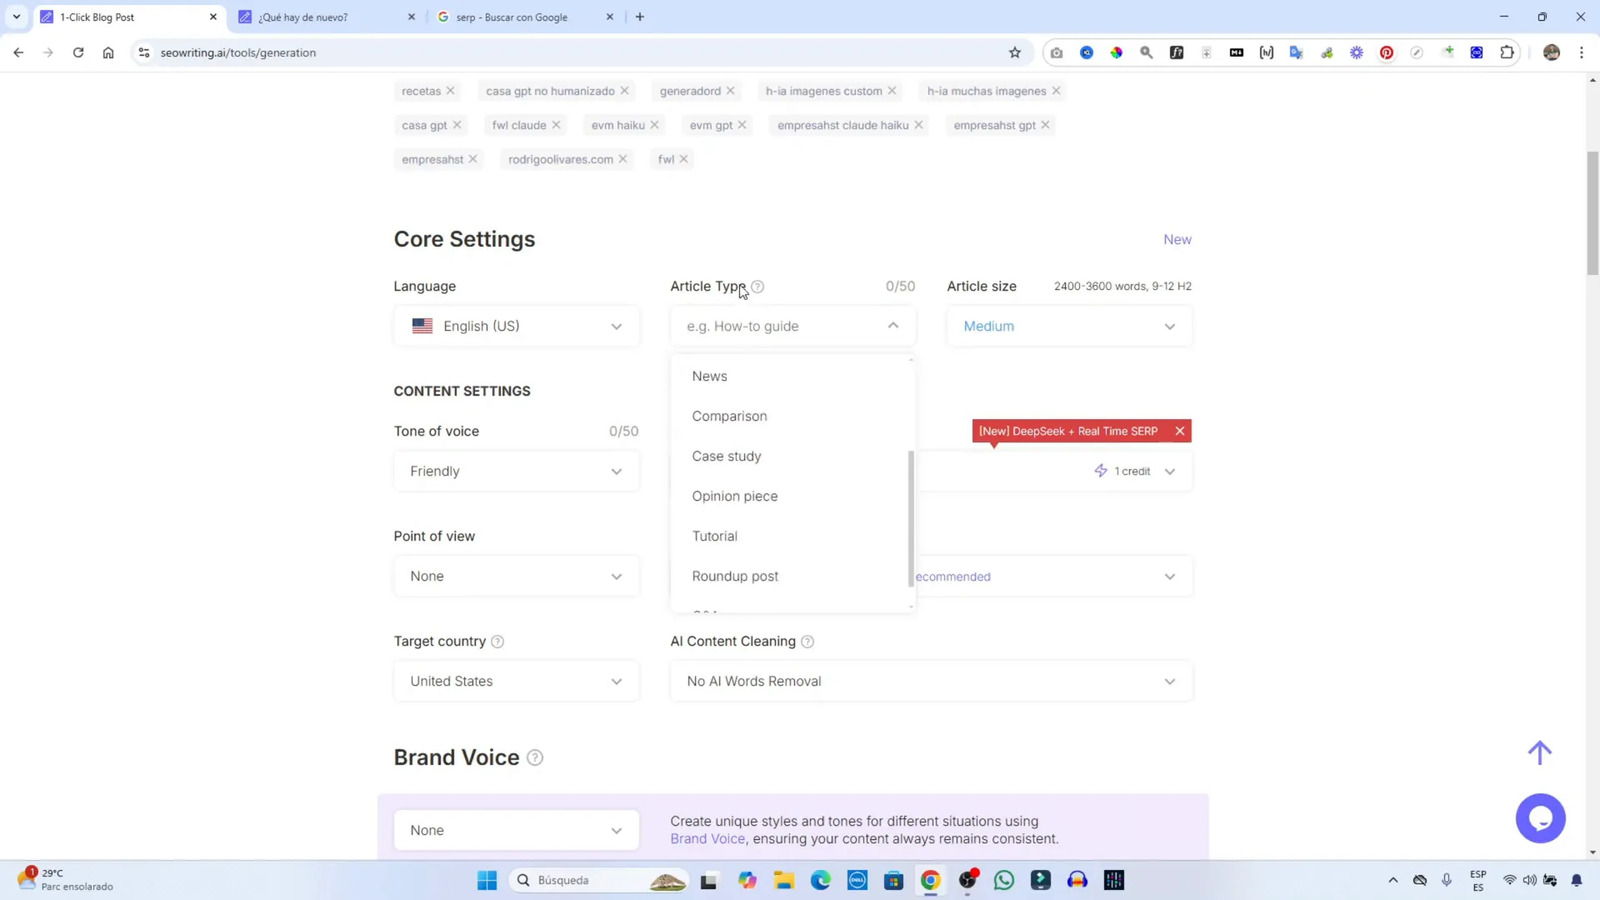Remove the 'recetas' tag
This screenshot has width=1600, height=900.
pyautogui.click(x=451, y=91)
